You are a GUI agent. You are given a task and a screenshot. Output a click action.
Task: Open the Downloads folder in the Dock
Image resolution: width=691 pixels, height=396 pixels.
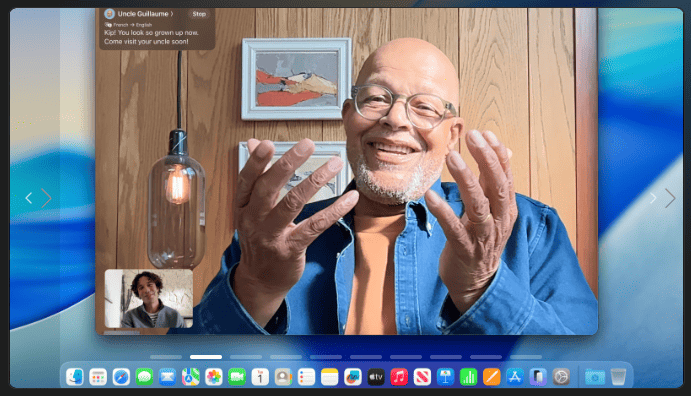[x=594, y=377]
